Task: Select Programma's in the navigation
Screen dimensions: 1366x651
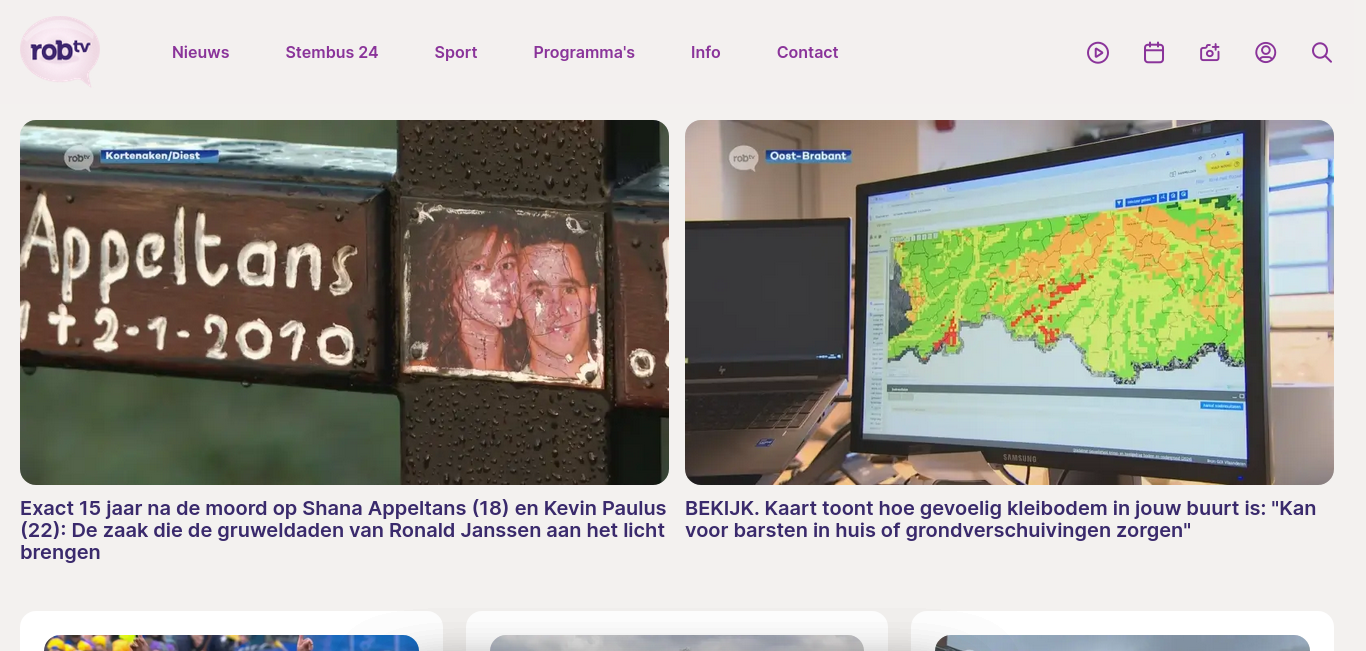Action: point(584,52)
